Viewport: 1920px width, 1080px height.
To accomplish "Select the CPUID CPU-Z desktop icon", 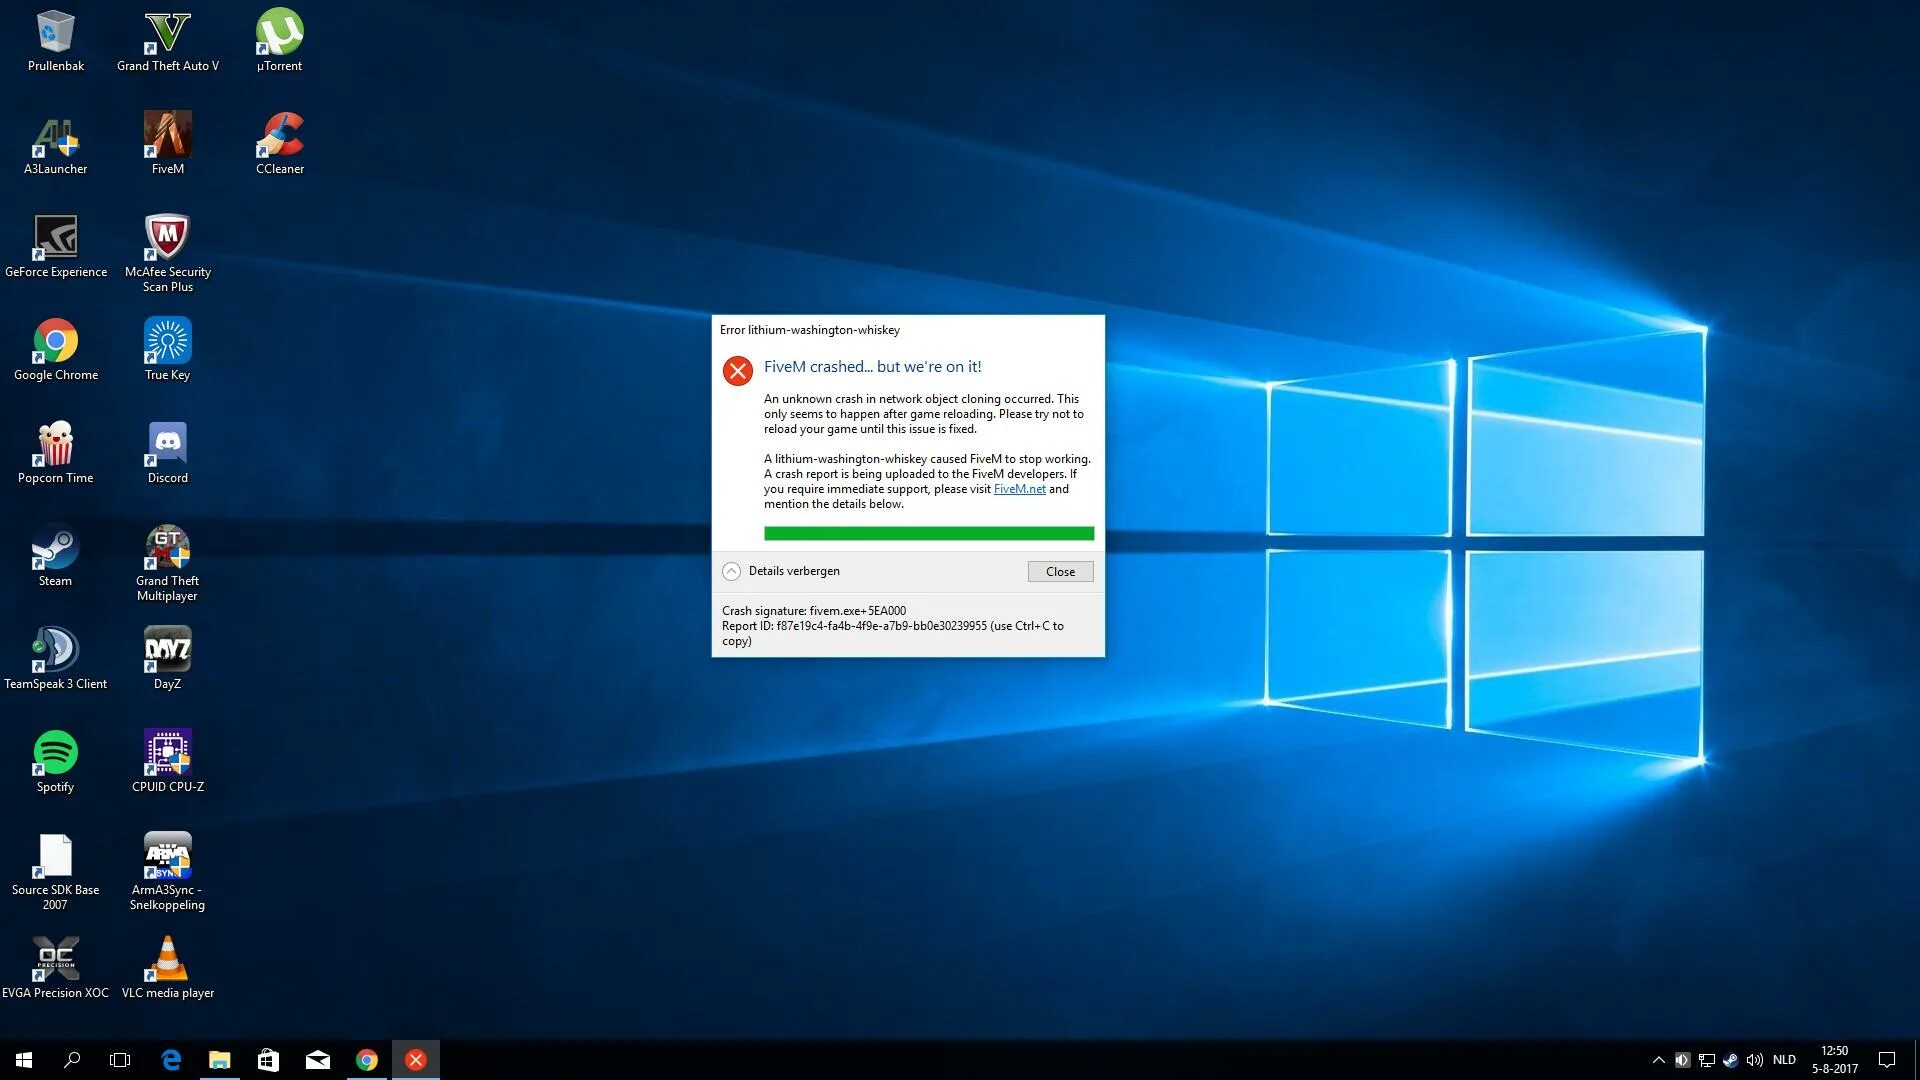I will tap(167, 763).
